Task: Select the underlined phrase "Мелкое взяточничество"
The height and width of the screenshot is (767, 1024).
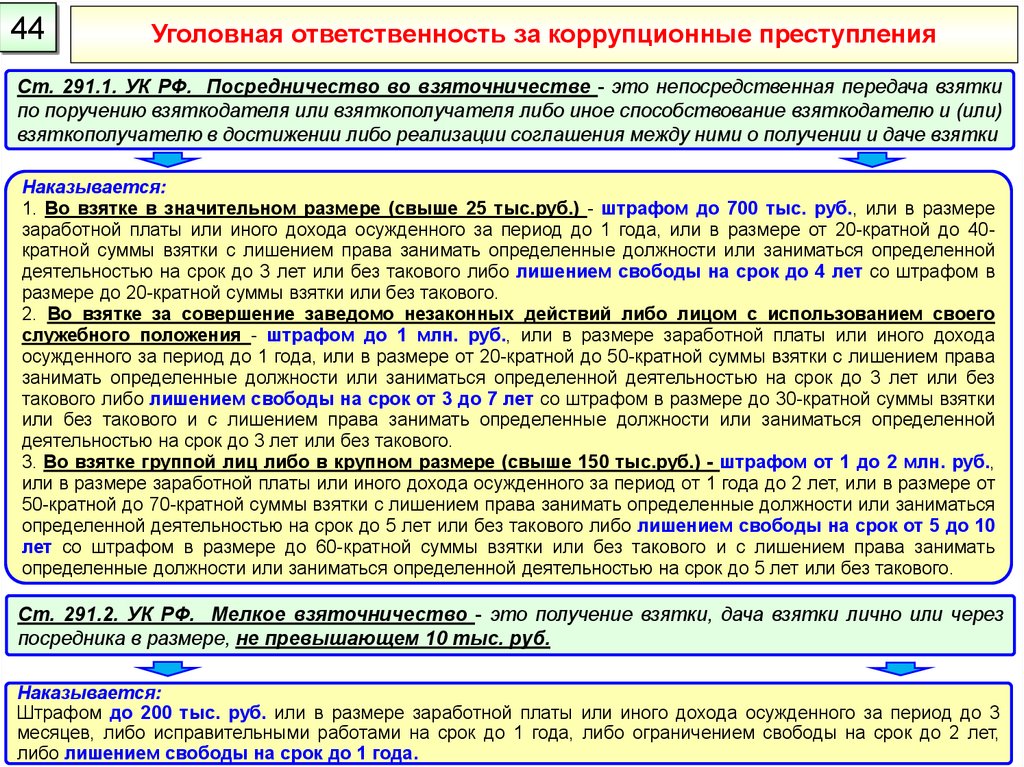Action: point(340,615)
